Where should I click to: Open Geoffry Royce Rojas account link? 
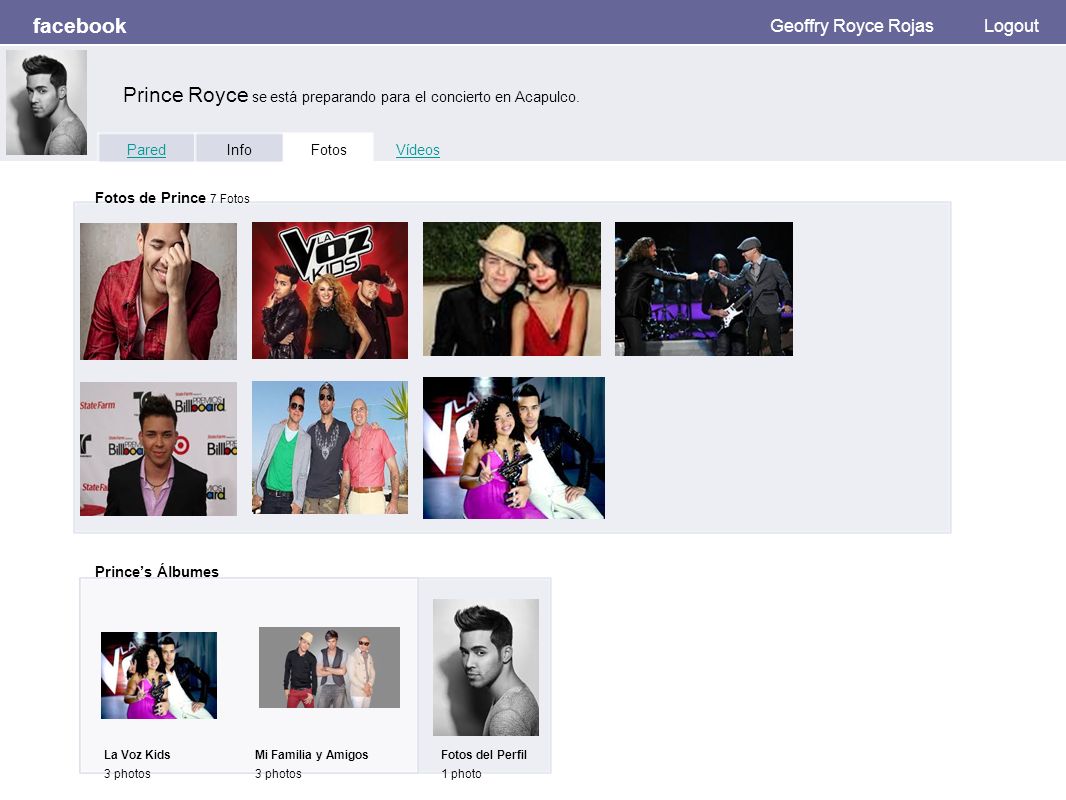click(x=851, y=26)
